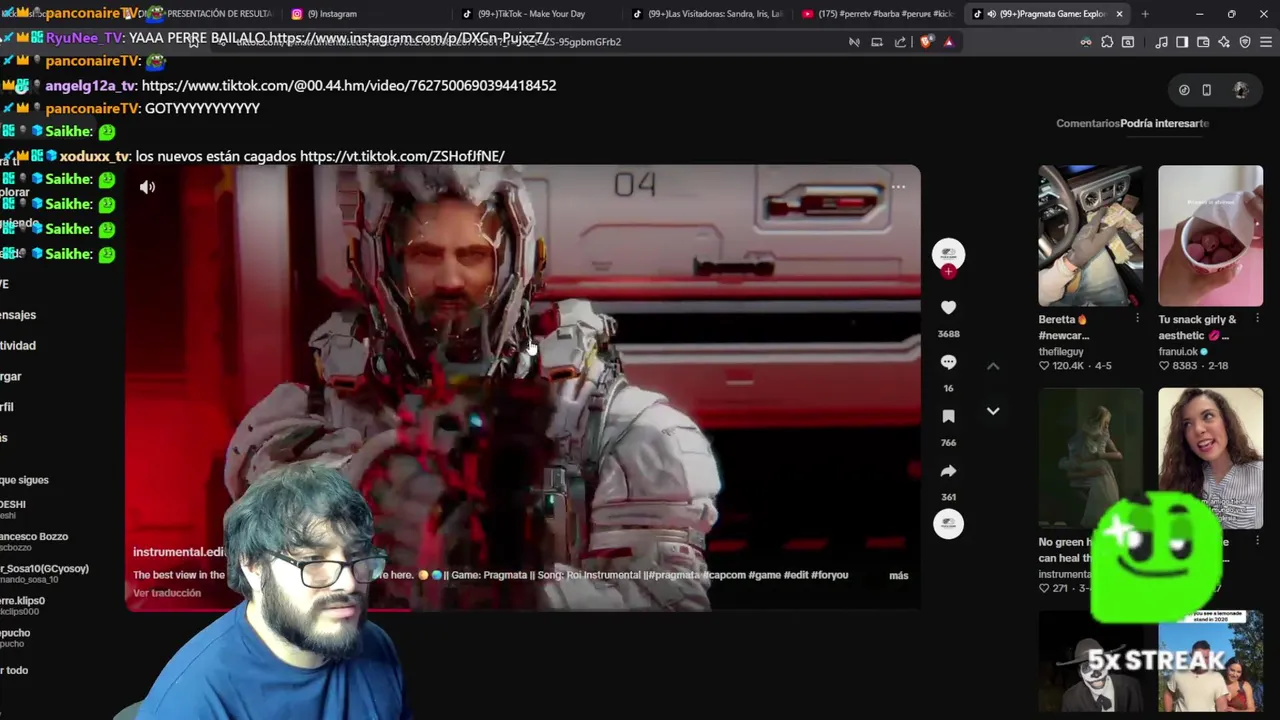1280x720 pixels.
Task: Switch to the YouTube #perretv tab
Action: pos(880,14)
